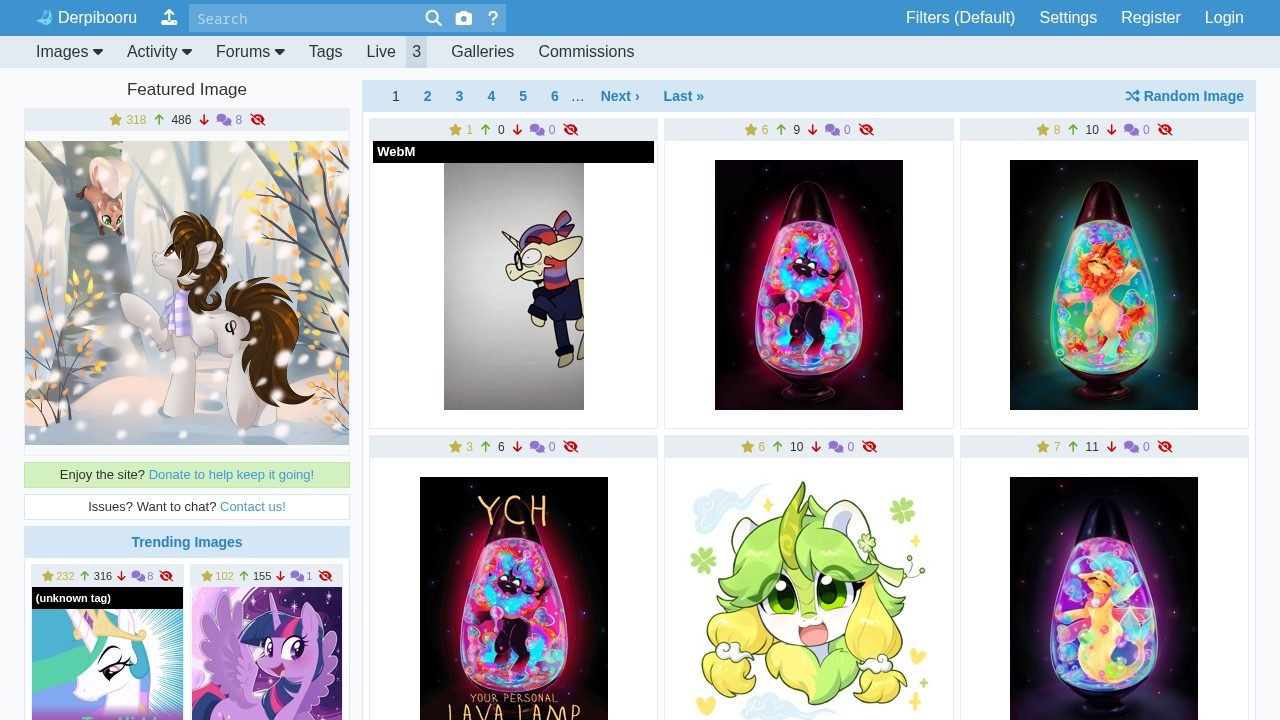The height and width of the screenshot is (720, 1280).
Task: Upvote the YCH lava lamp image
Action: (486, 447)
